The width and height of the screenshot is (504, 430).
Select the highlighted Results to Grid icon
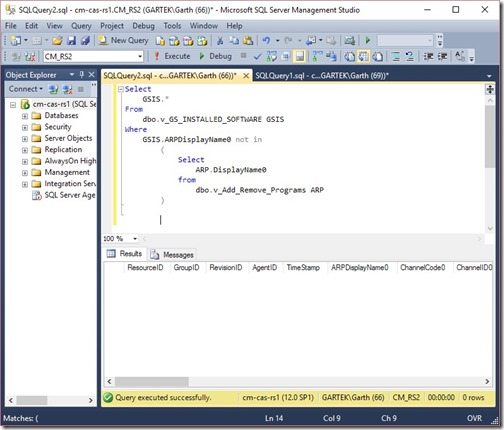pyautogui.click(x=363, y=57)
